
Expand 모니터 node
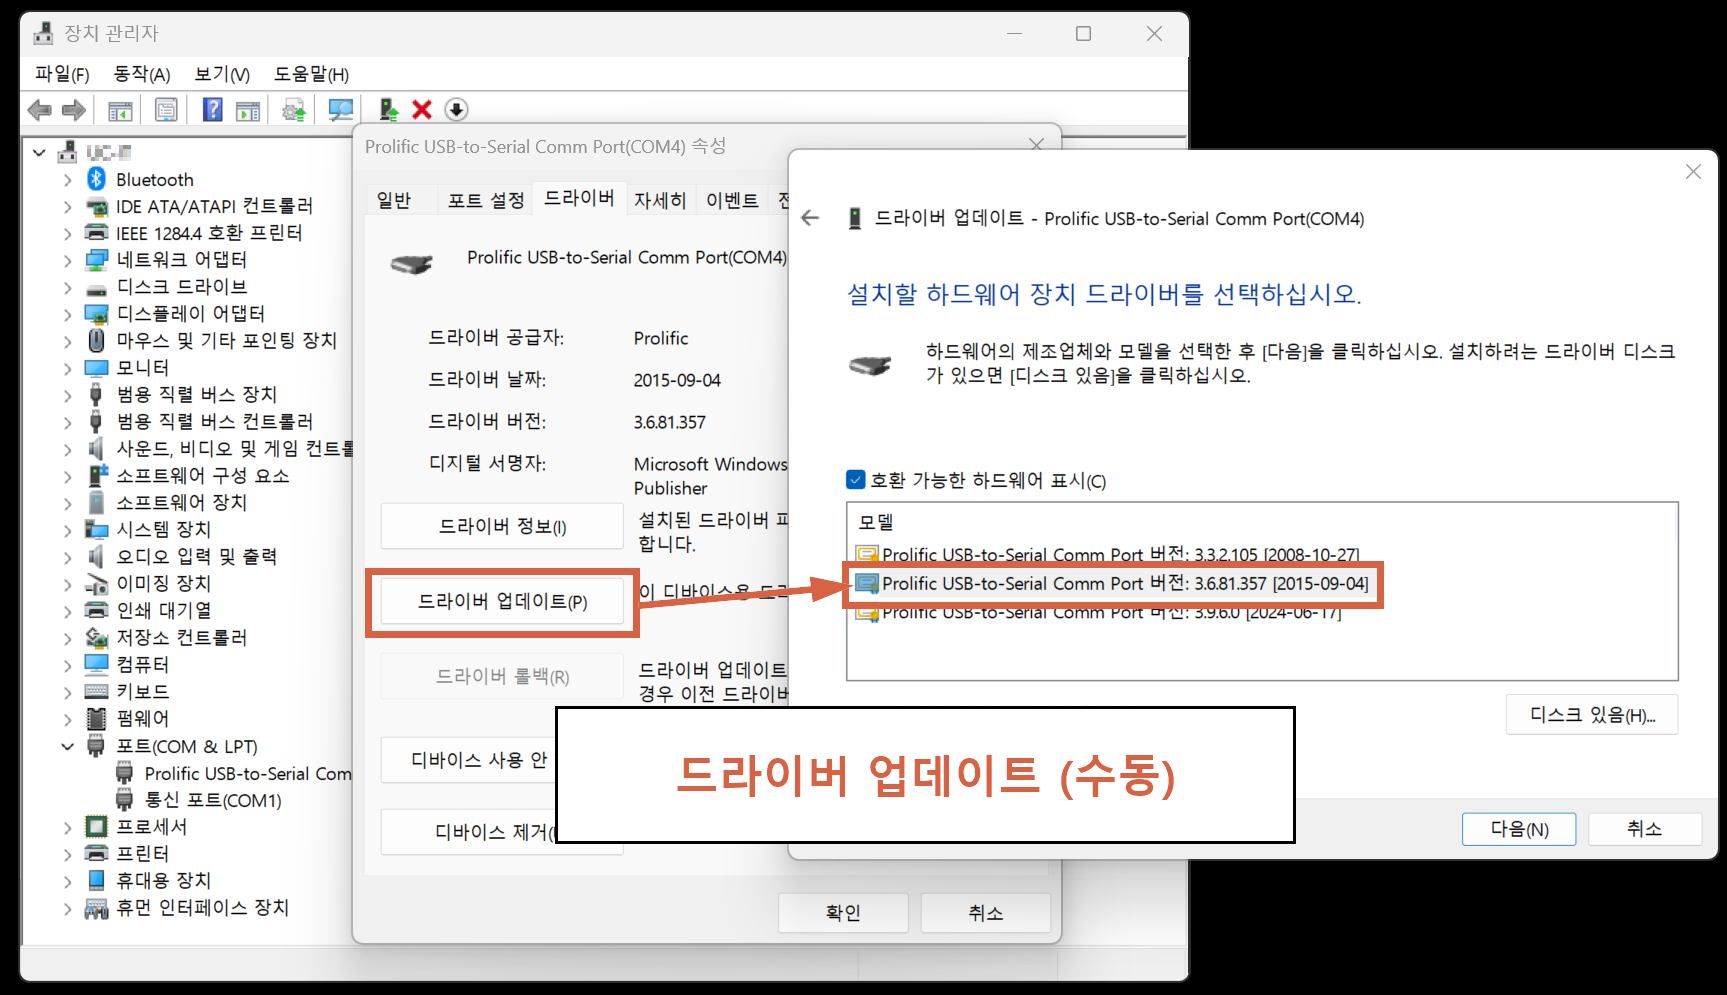click(x=67, y=368)
